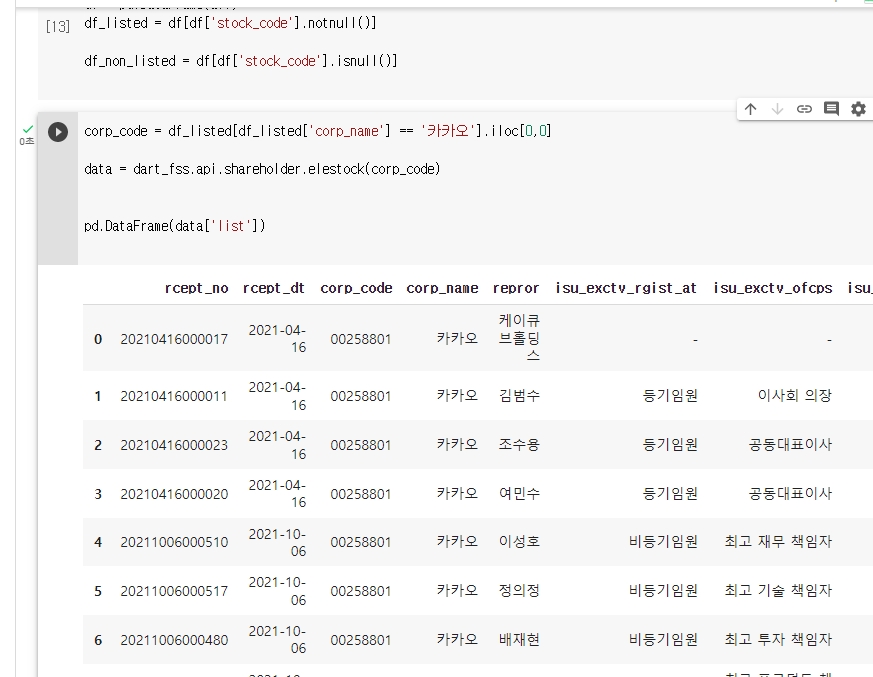873x677 pixels.
Task: Click df_non_listed isnull code line
Action: (241, 61)
